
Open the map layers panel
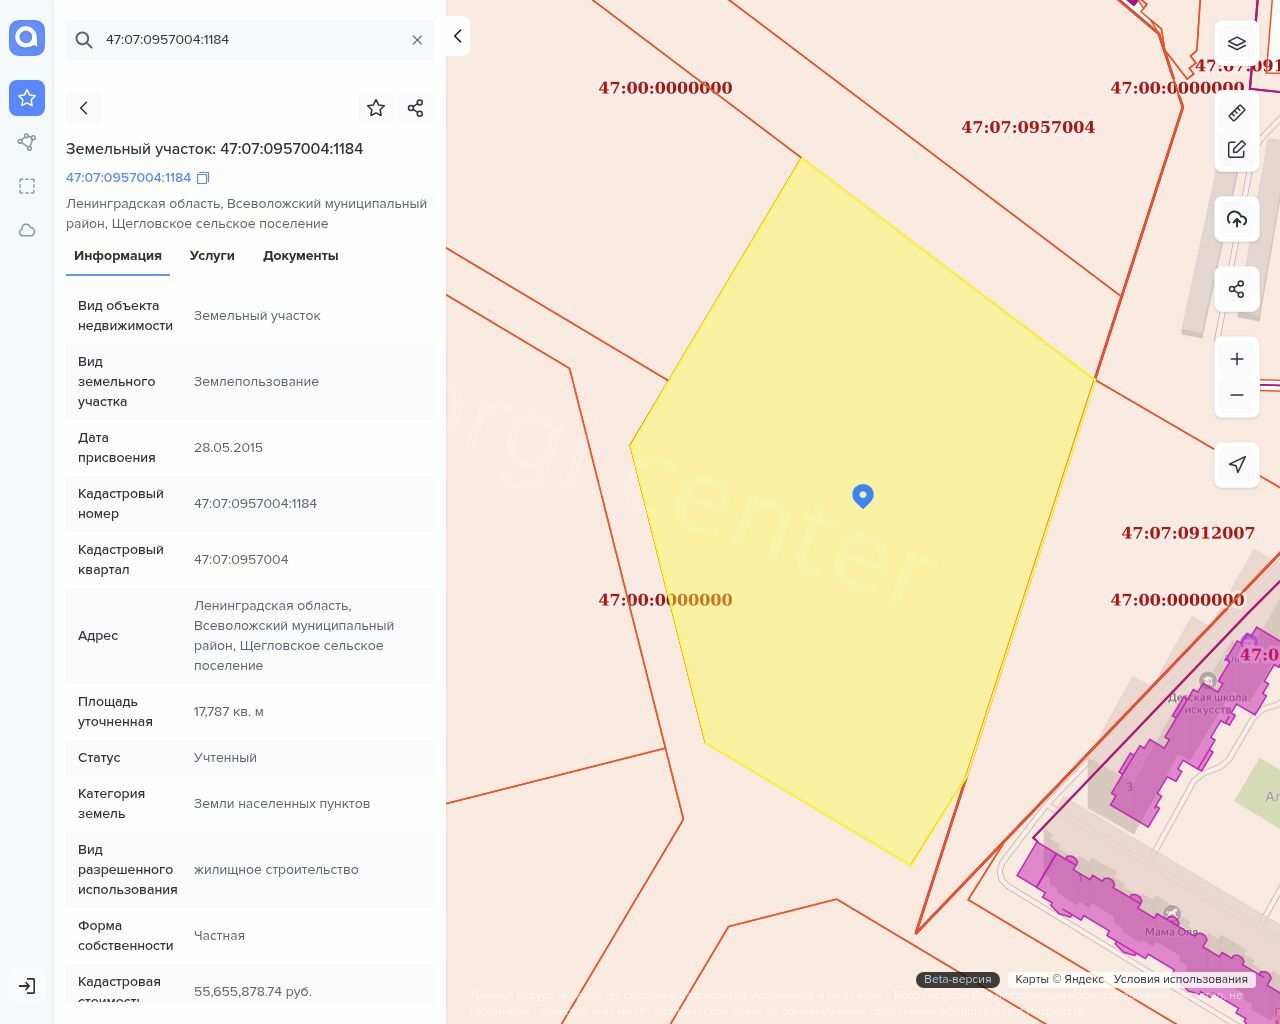click(x=1236, y=43)
